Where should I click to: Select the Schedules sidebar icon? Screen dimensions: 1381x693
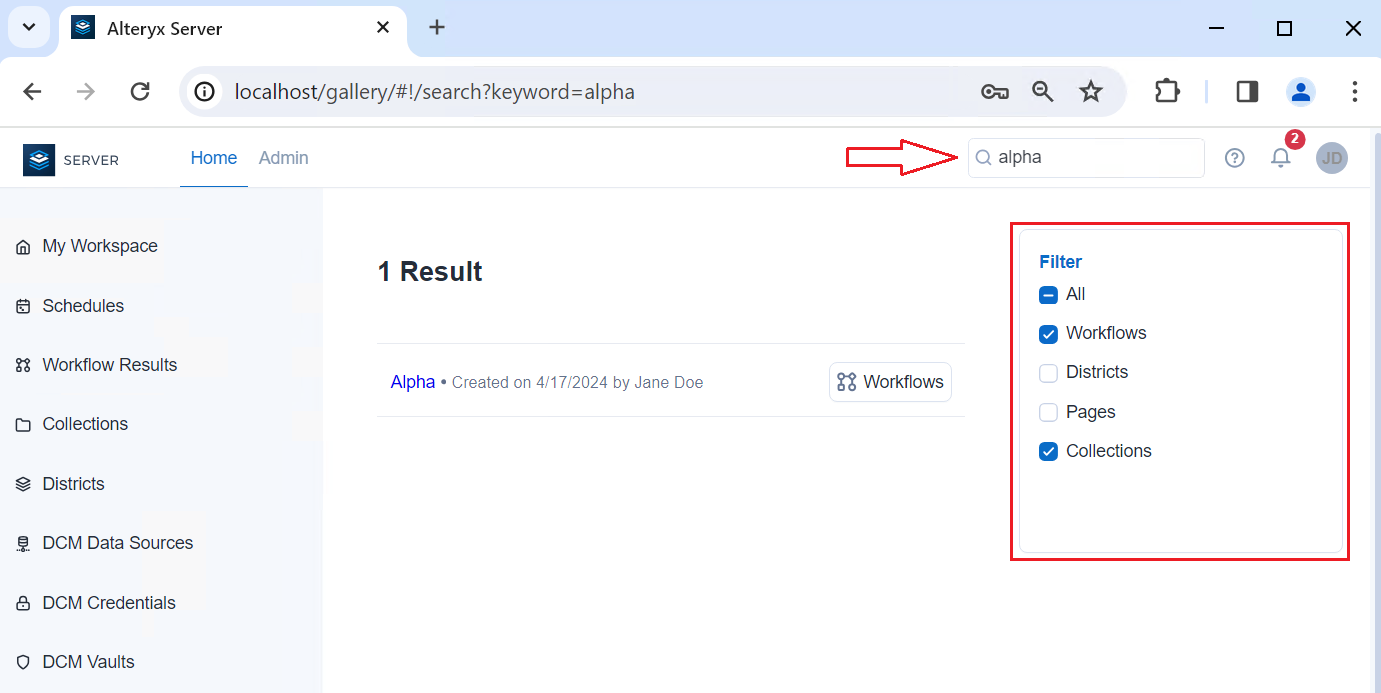tap(22, 305)
